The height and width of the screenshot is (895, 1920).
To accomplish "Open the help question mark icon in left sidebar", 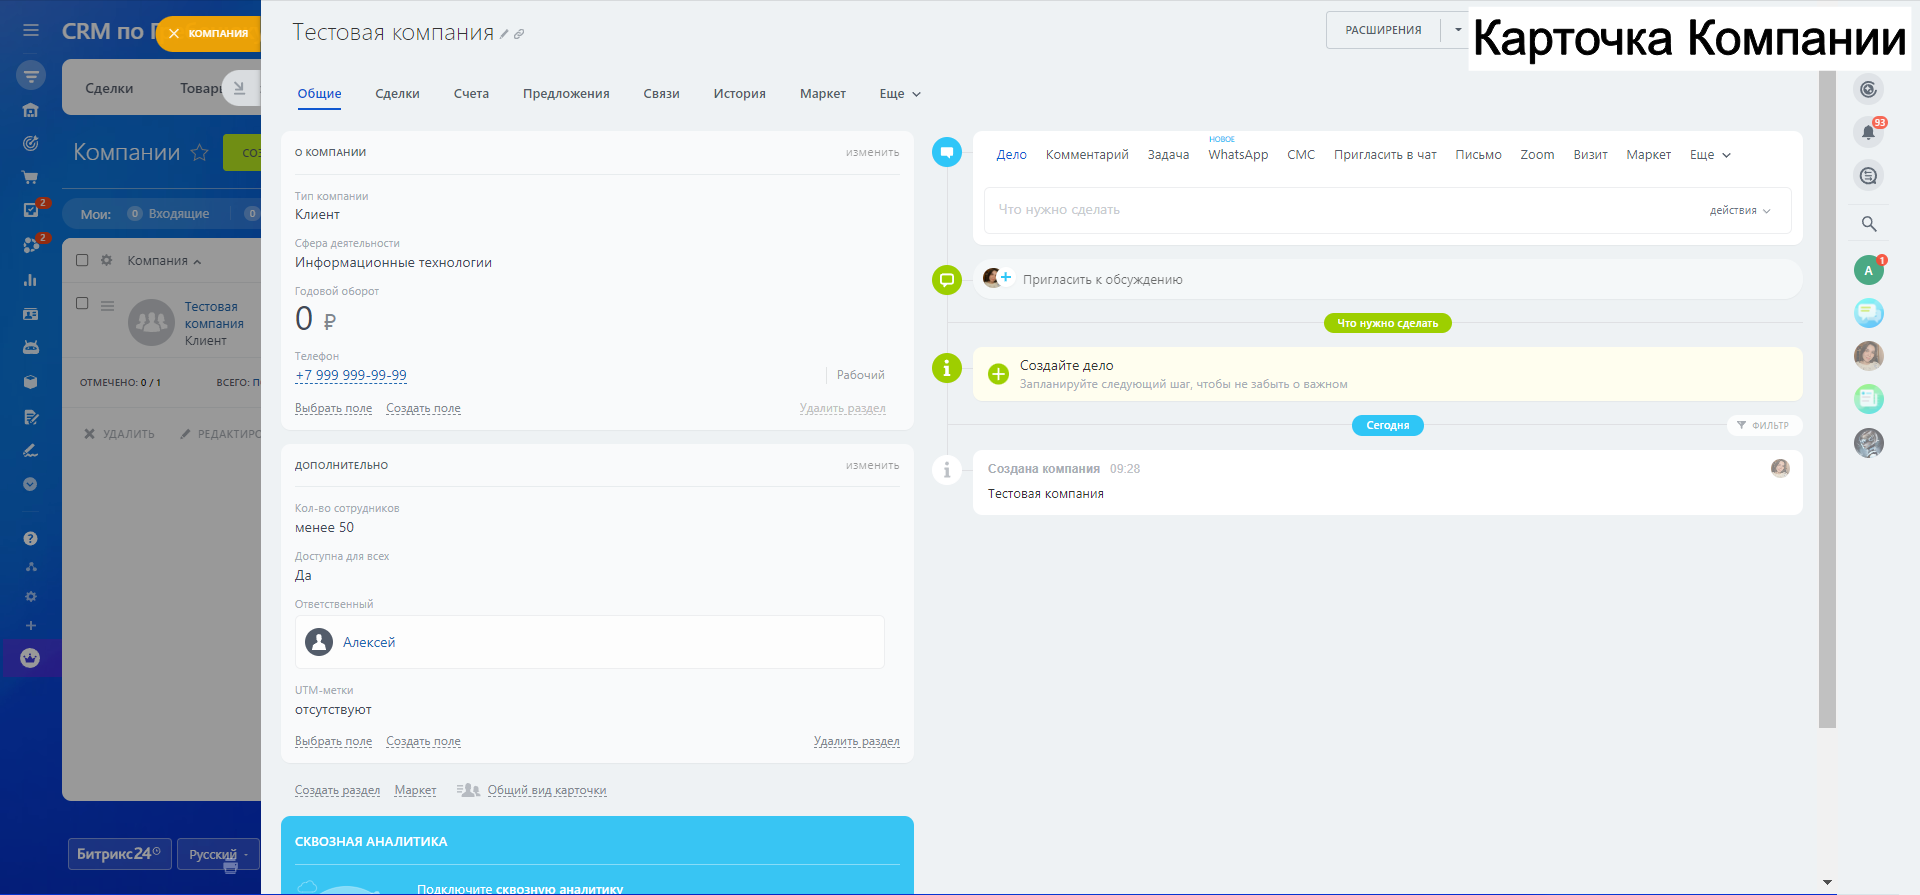I will tap(30, 538).
